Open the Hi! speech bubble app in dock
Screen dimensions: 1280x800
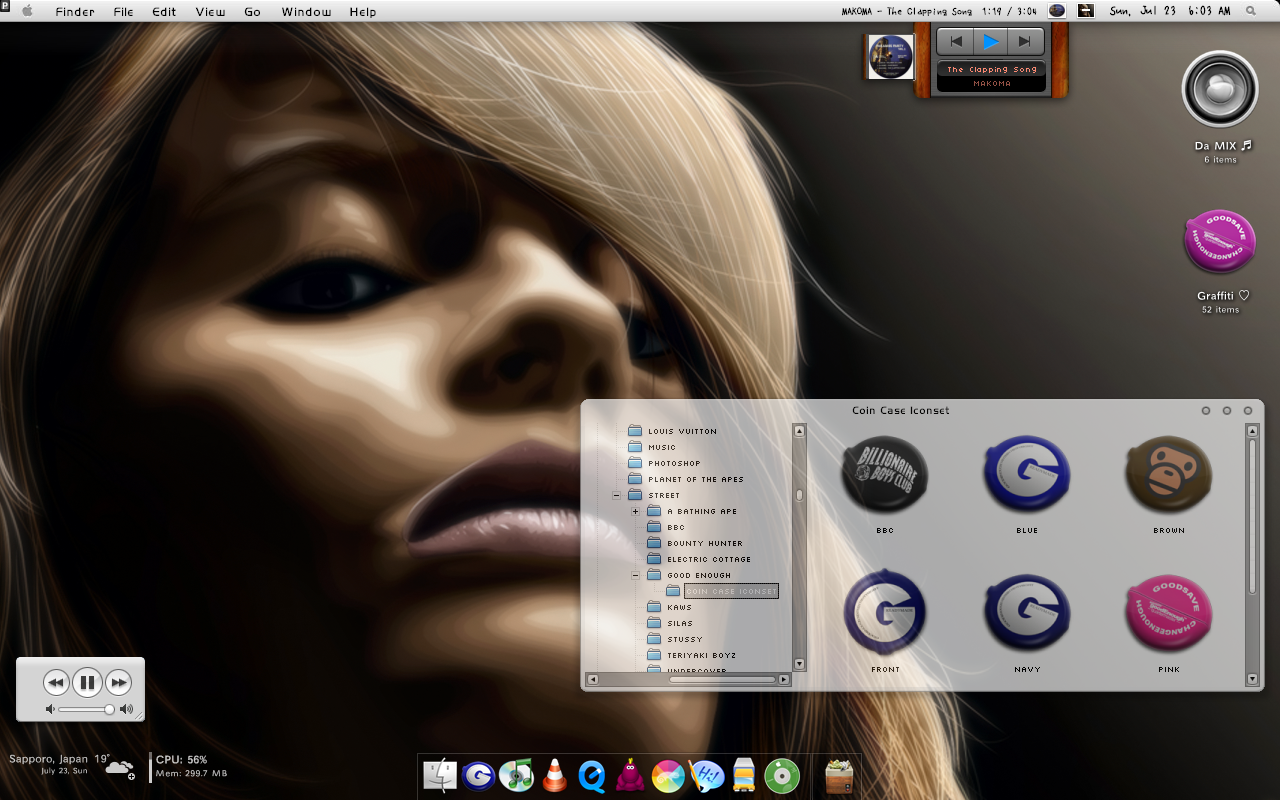pos(707,776)
